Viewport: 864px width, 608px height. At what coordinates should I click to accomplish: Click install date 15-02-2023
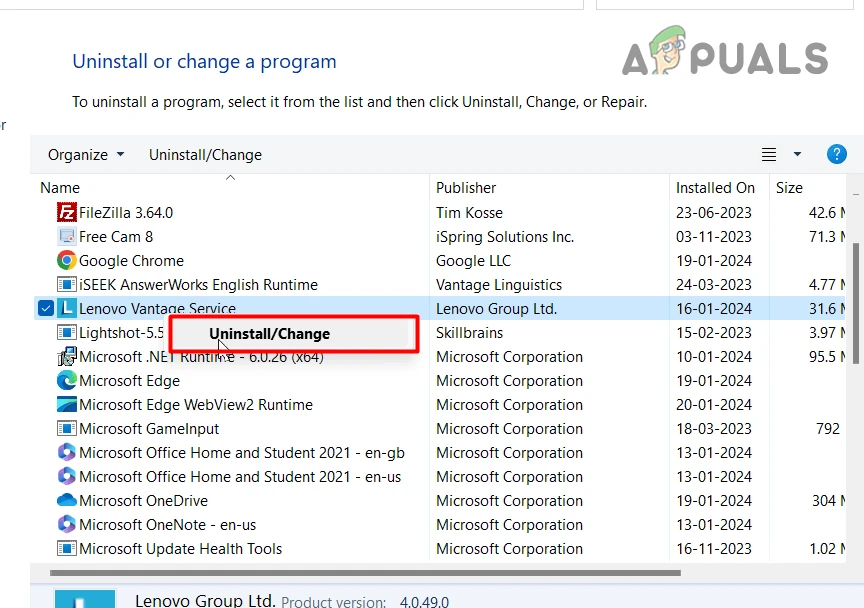coord(714,333)
